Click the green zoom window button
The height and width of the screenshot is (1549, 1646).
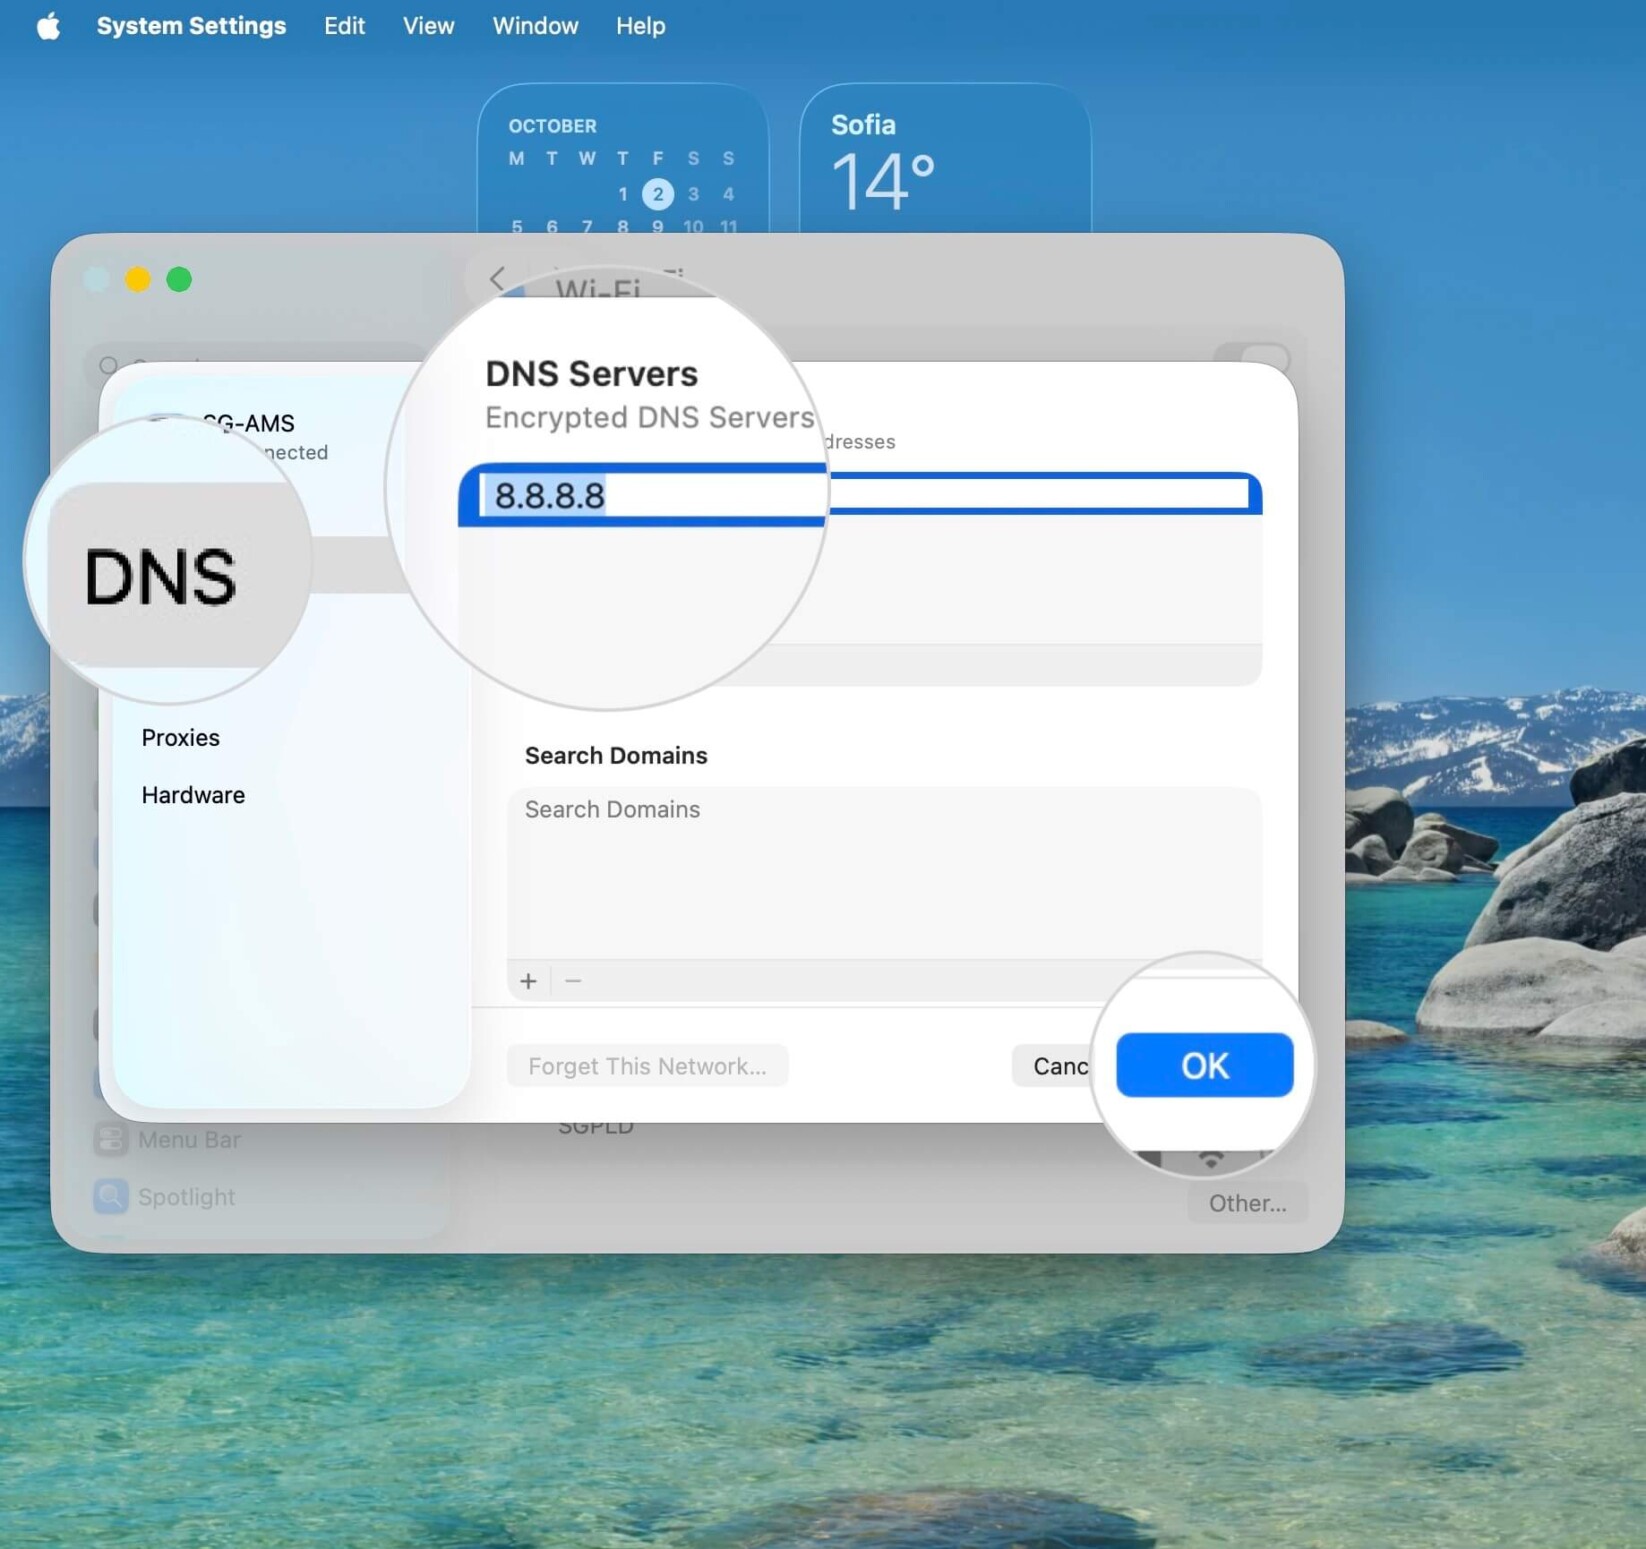point(179,279)
